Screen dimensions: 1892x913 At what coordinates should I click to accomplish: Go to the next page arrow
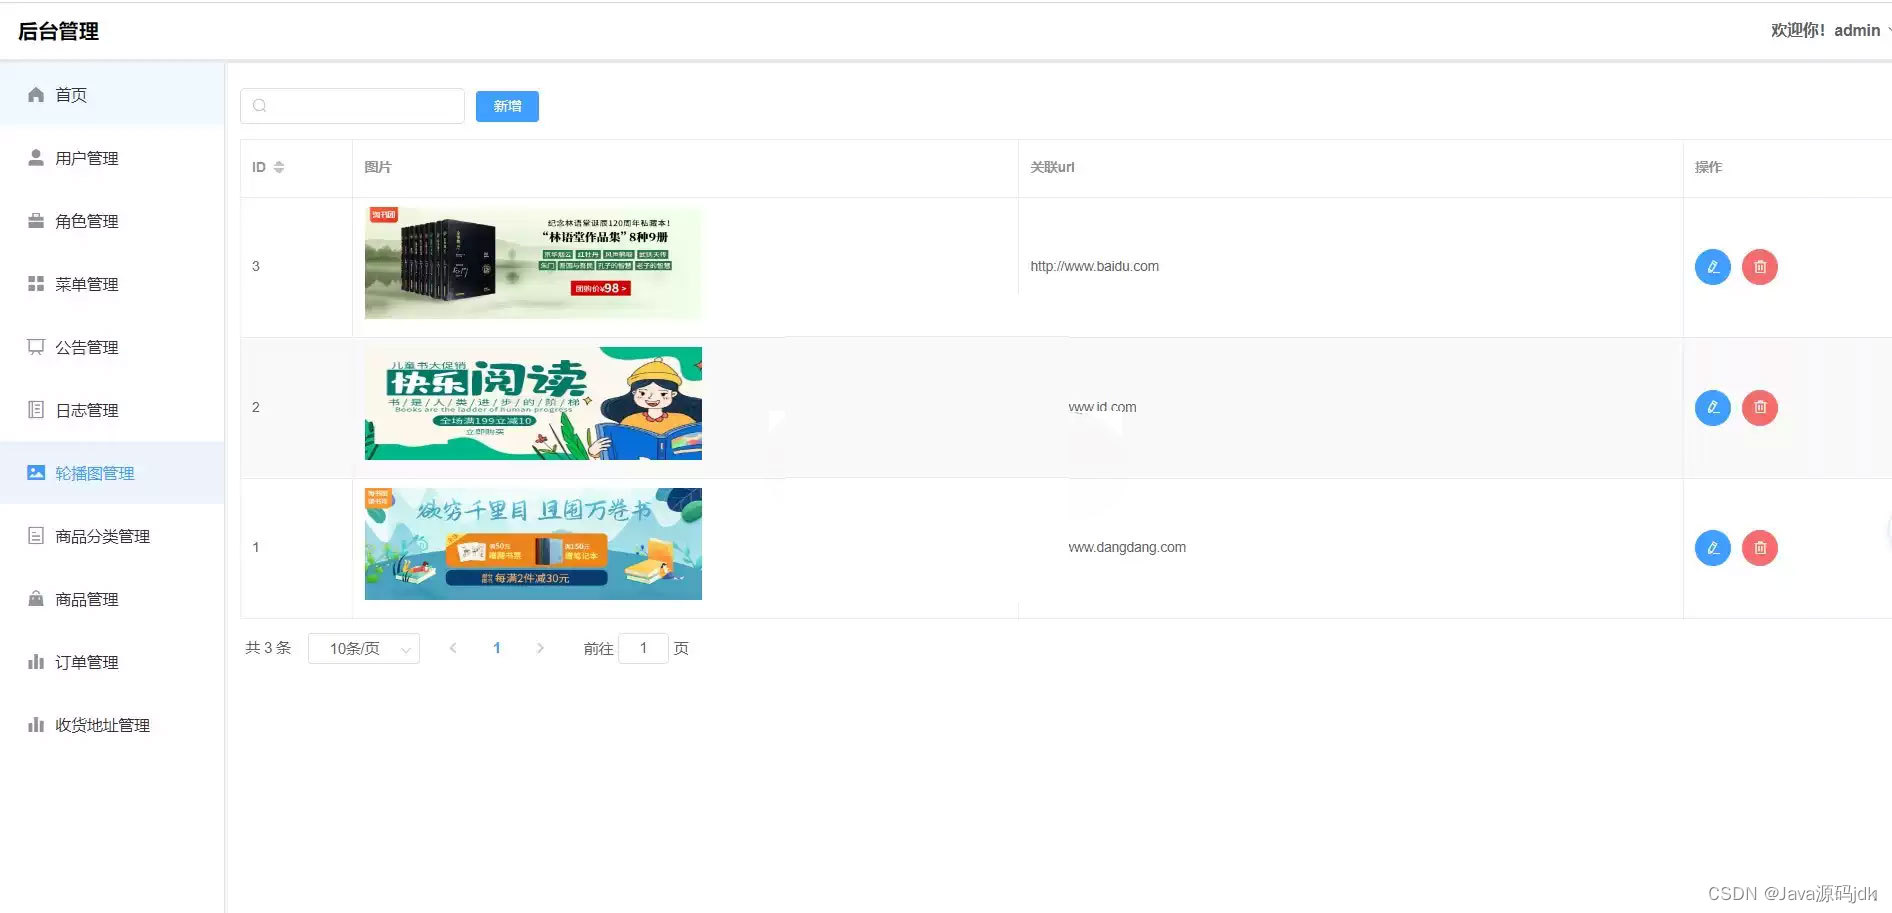(x=540, y=648)
